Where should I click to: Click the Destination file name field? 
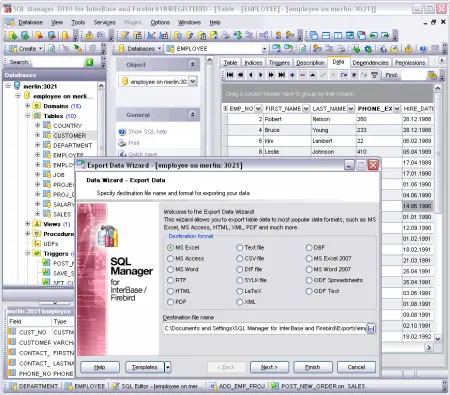coord(265,329)
